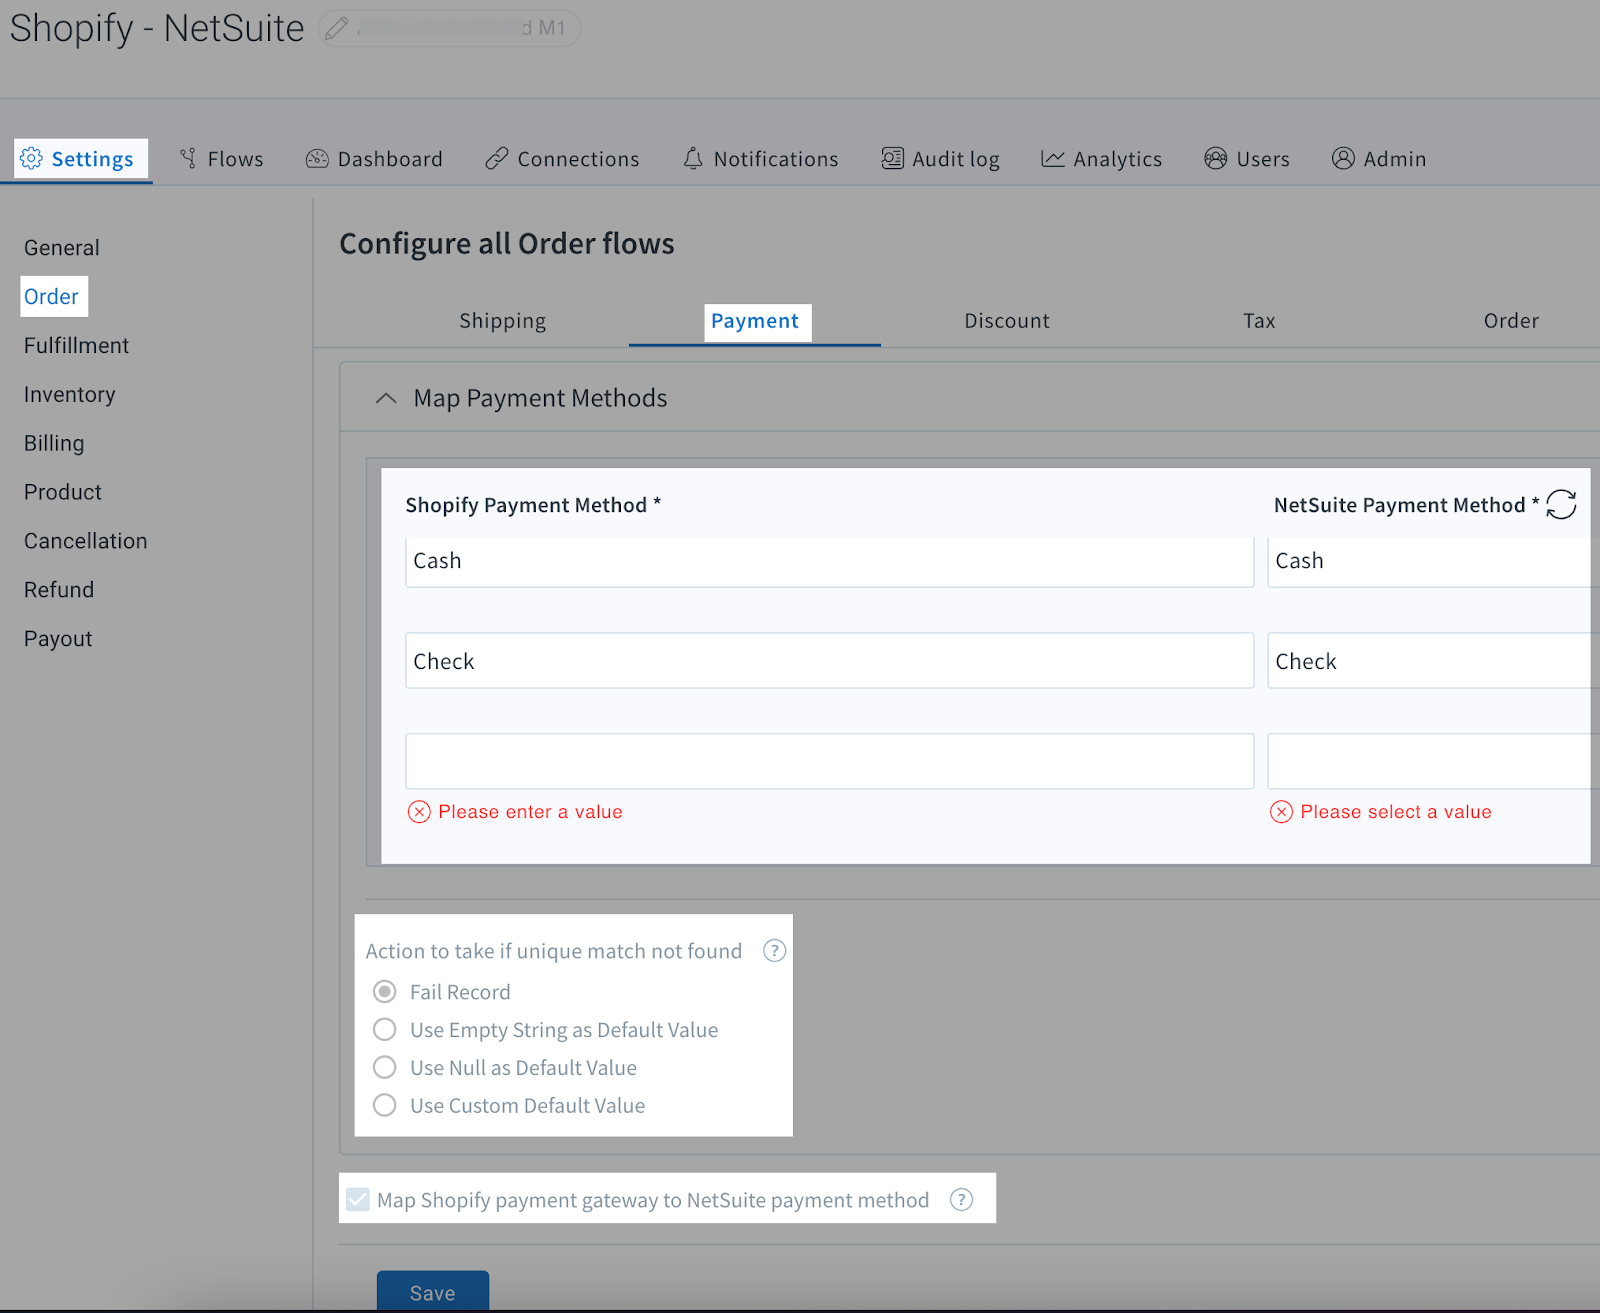1600x1313 pixels.
Task: Open Order settings in sidebar
Action: [51, 297]
